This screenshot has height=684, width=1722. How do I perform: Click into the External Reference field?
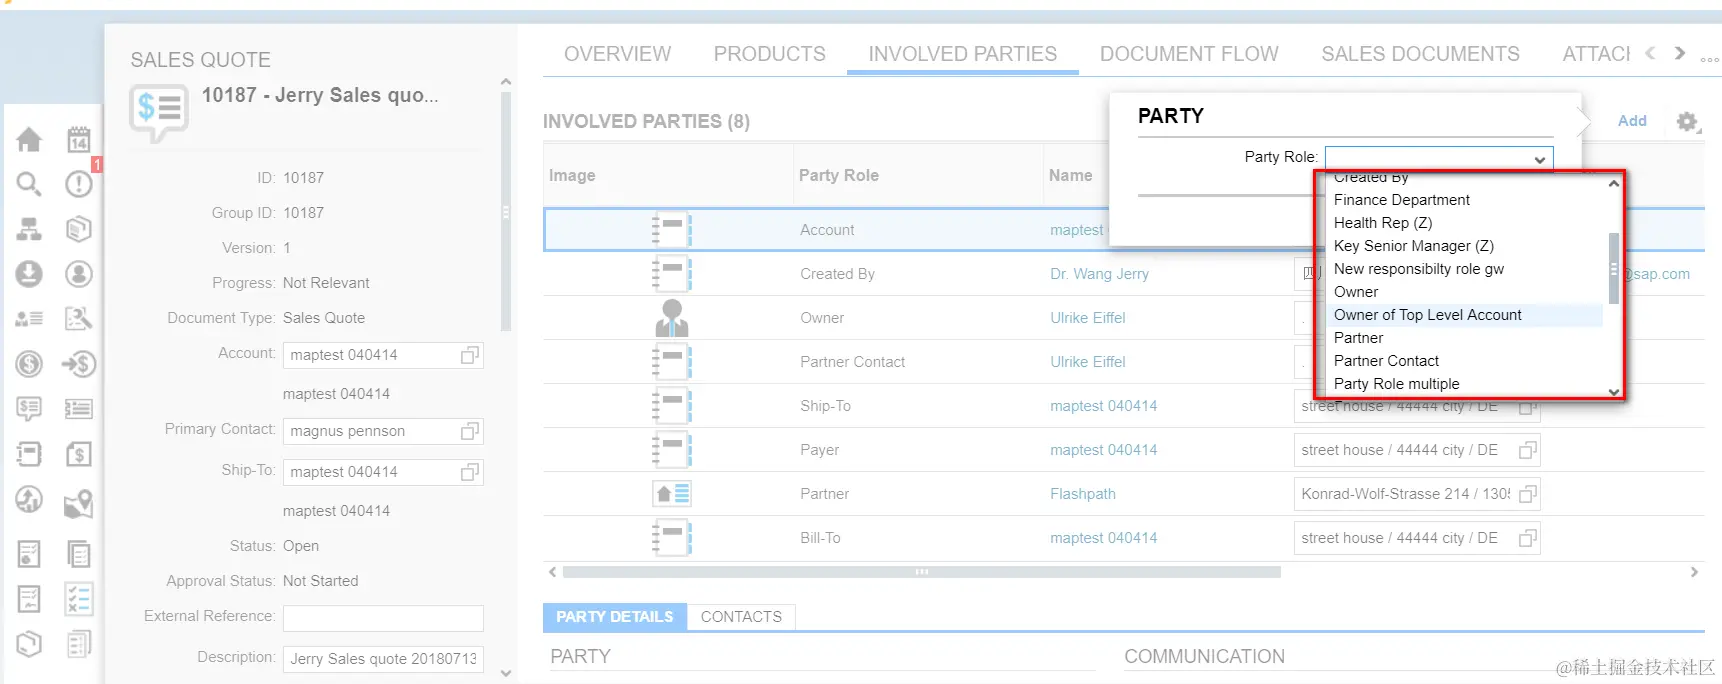click(x=383, y=618)
